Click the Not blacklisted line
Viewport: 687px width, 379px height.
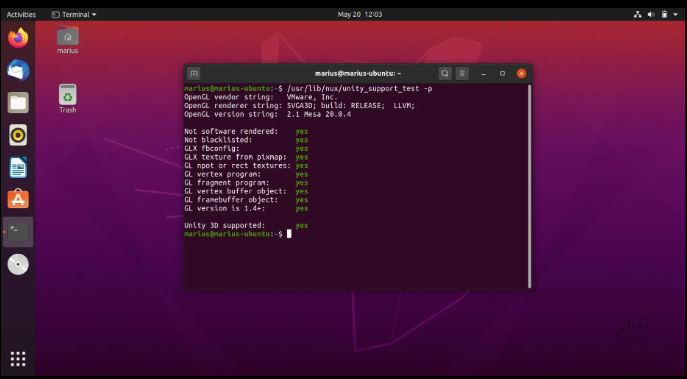[246, 140]
